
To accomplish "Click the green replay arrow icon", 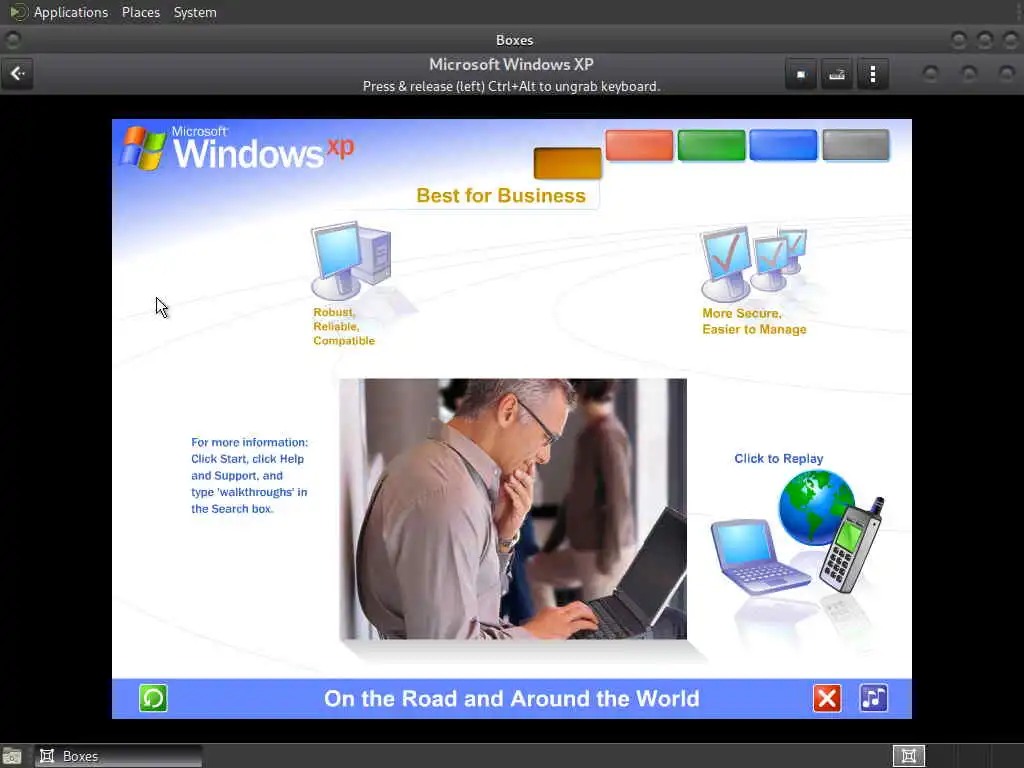I will [153, 698].
